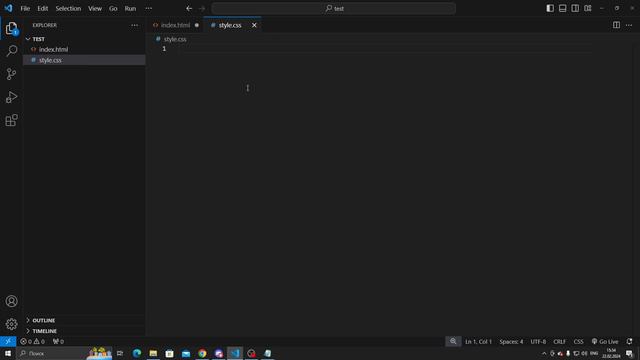The width and height of the screenshot is (640, 360).
Task: Open the Search view in activity bar
Action: [x=11, y=51]
